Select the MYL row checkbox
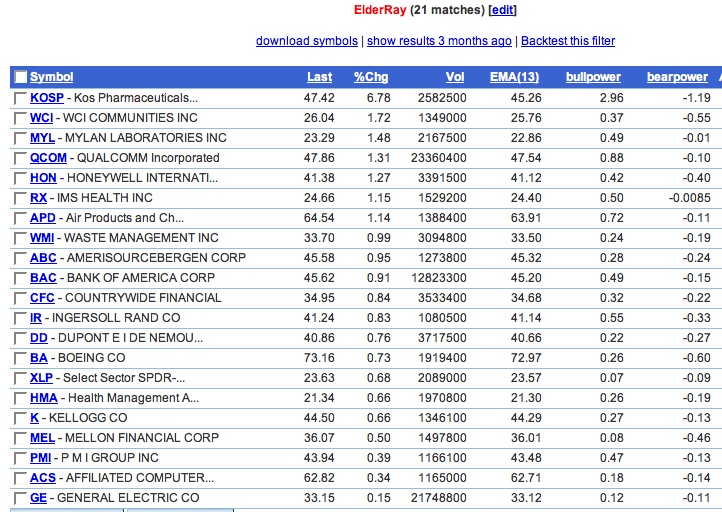The image size is (722, 512). pos(20,138)
